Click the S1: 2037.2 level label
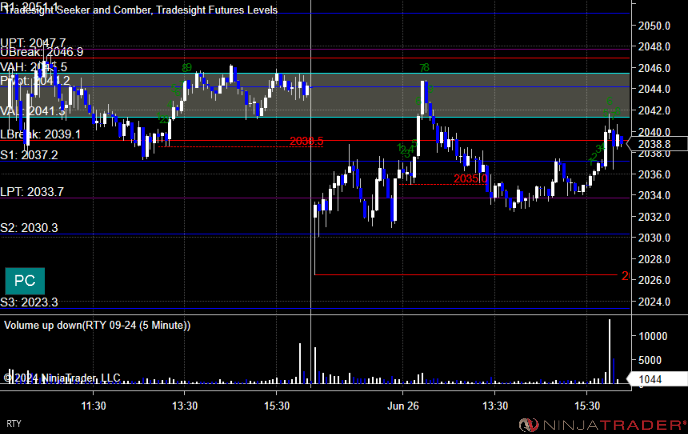Screen dimensions: 688x434 point(29,154)
